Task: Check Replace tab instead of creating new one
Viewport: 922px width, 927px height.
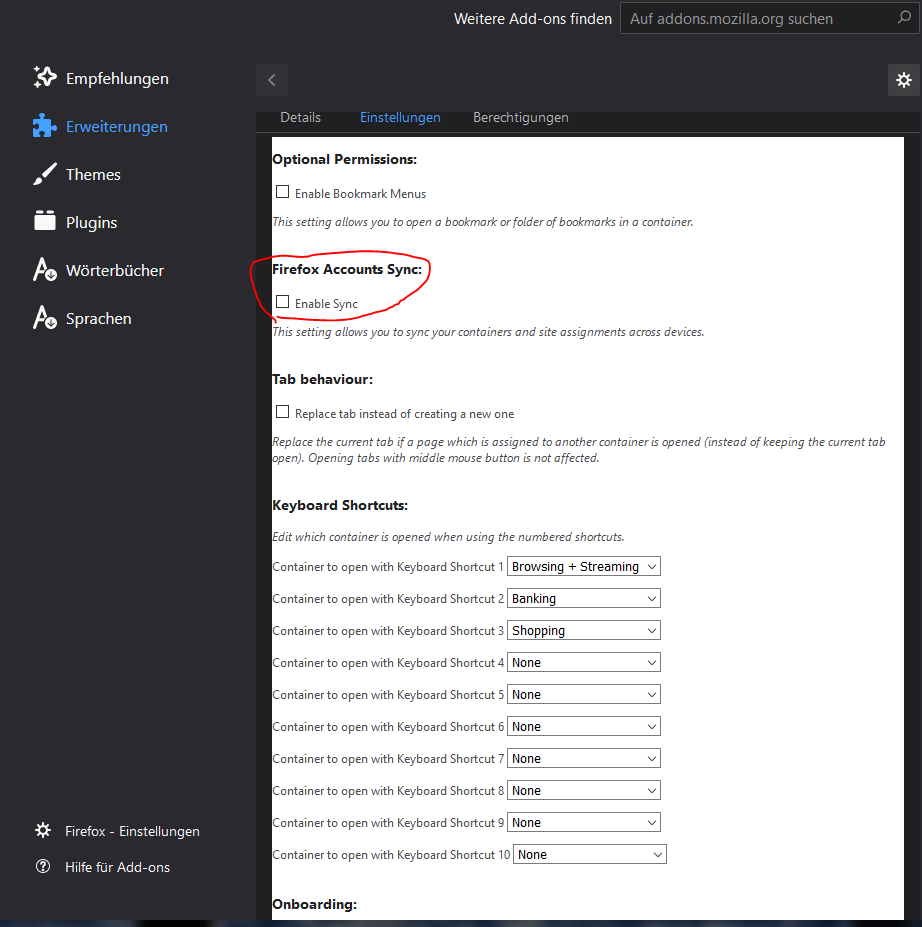Action: (283, 412)
